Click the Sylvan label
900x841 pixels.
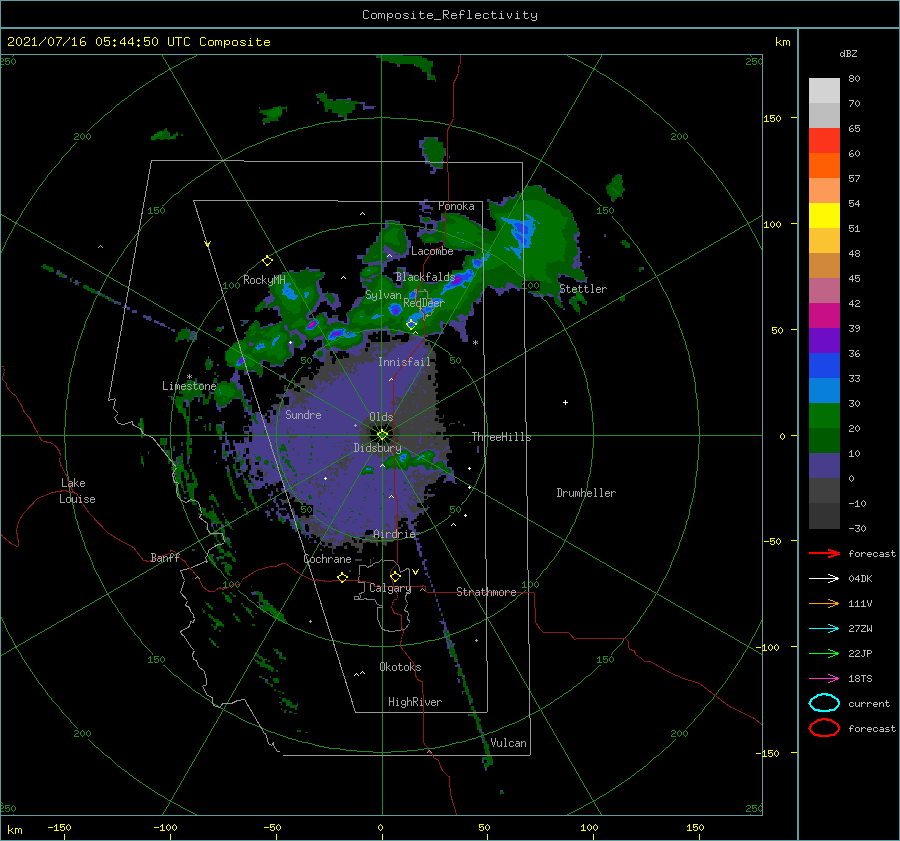pos(383,295)
